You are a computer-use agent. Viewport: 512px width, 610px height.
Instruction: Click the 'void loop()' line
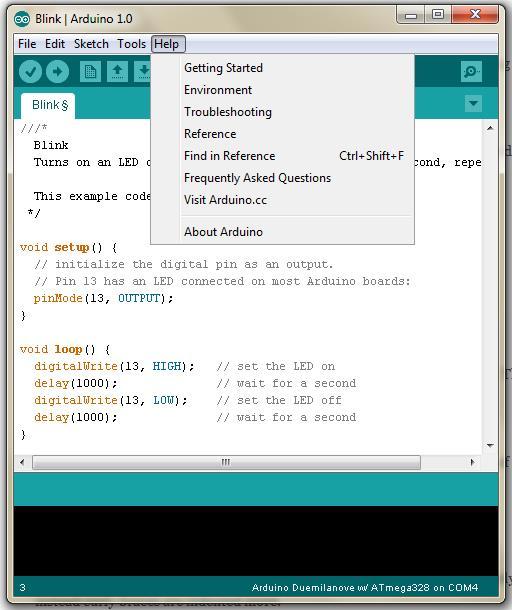pos(65,349)
